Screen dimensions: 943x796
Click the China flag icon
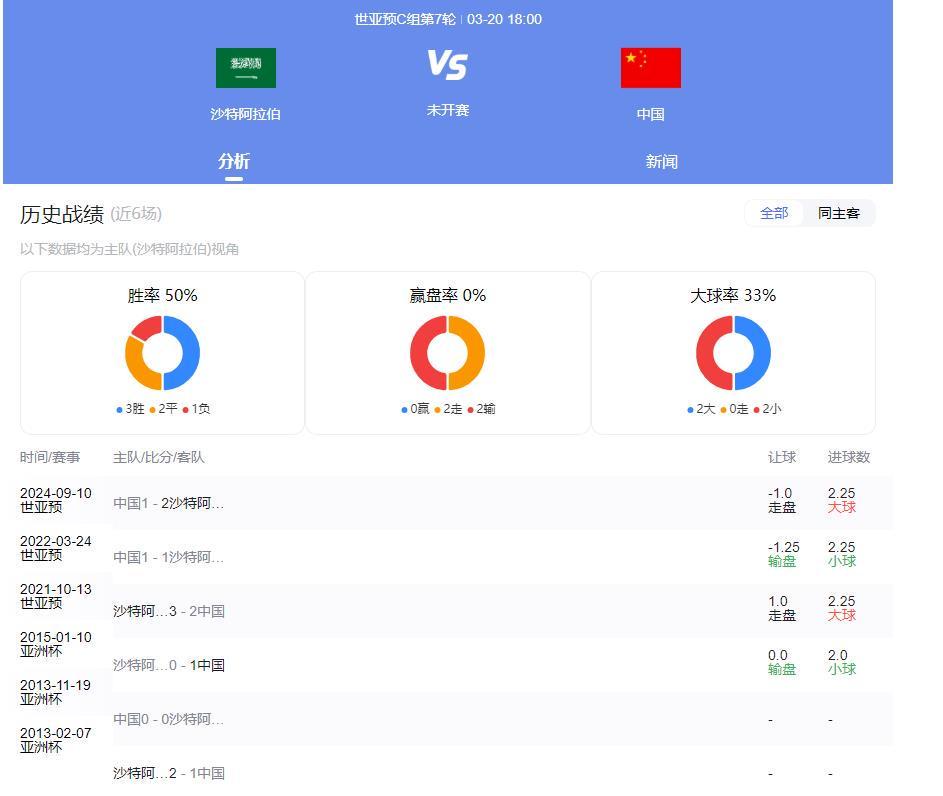[x=651, y=67]
